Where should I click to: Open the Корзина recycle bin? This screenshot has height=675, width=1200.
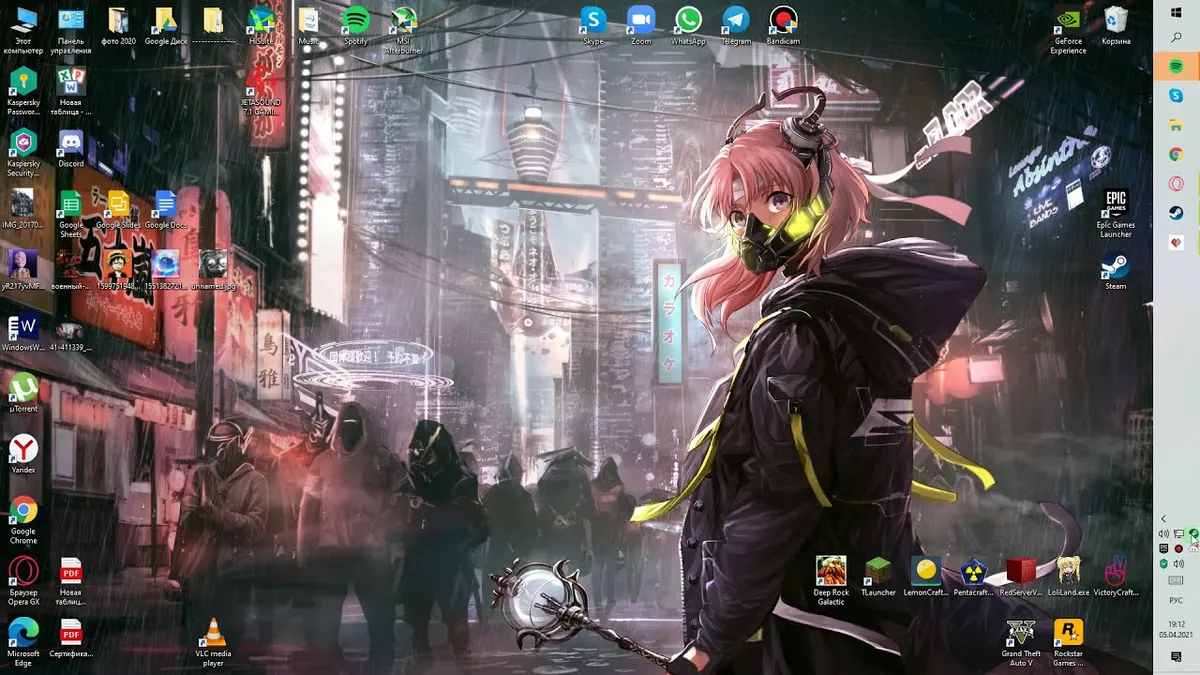pyautogui.click(x=1115, y=26)
